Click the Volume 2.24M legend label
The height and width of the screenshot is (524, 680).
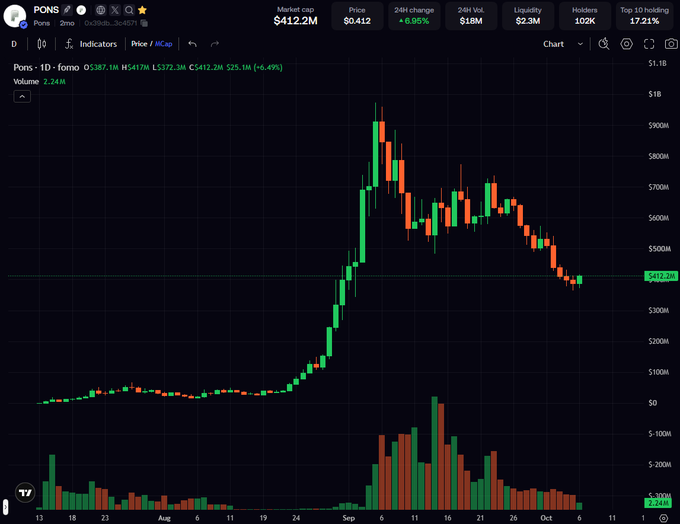tap(39, 82)
